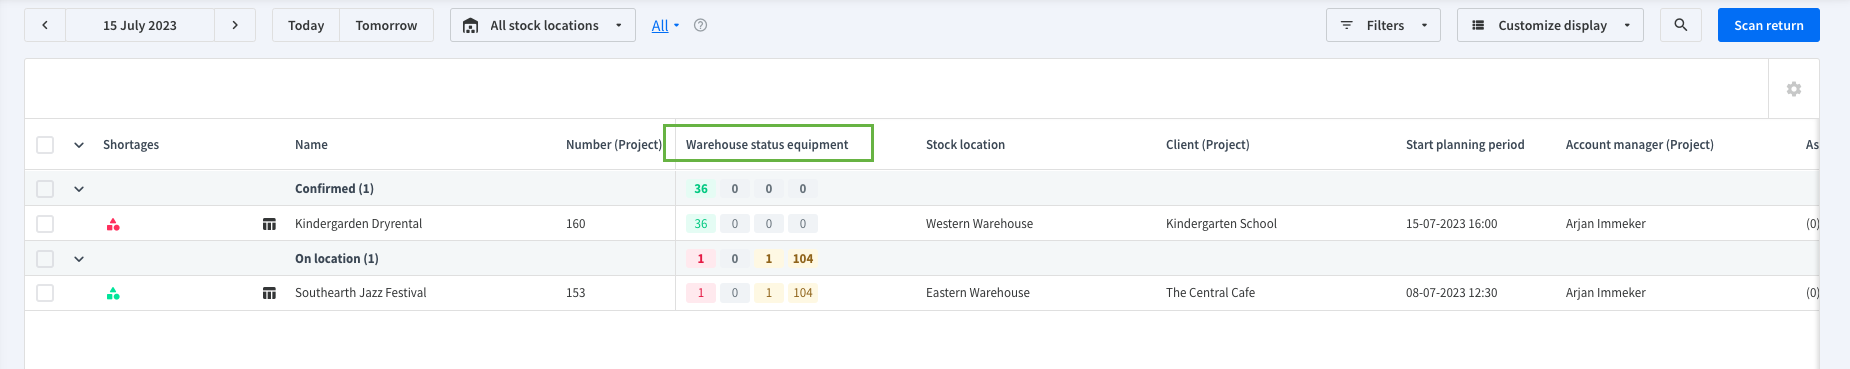This screenshot has height=369, width=1850.
Task: Sort by the Stock location header
Action: [965, 145]
